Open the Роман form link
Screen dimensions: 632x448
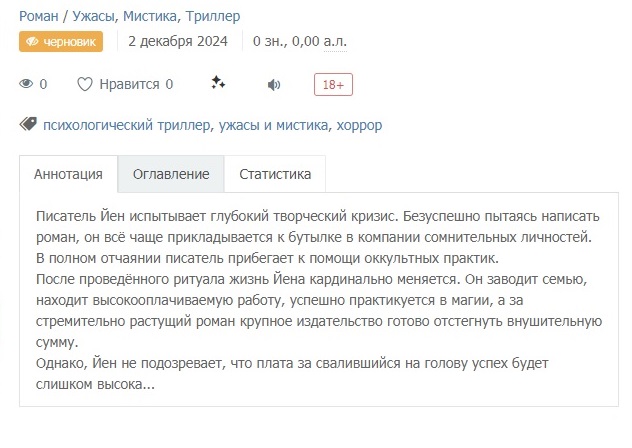coord(39,16)
